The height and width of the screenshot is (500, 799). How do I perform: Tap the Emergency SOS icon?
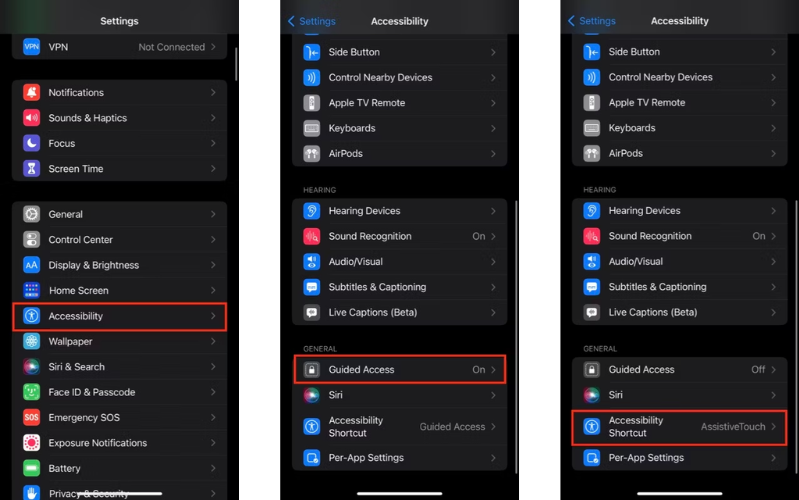(x=31, y=417)
